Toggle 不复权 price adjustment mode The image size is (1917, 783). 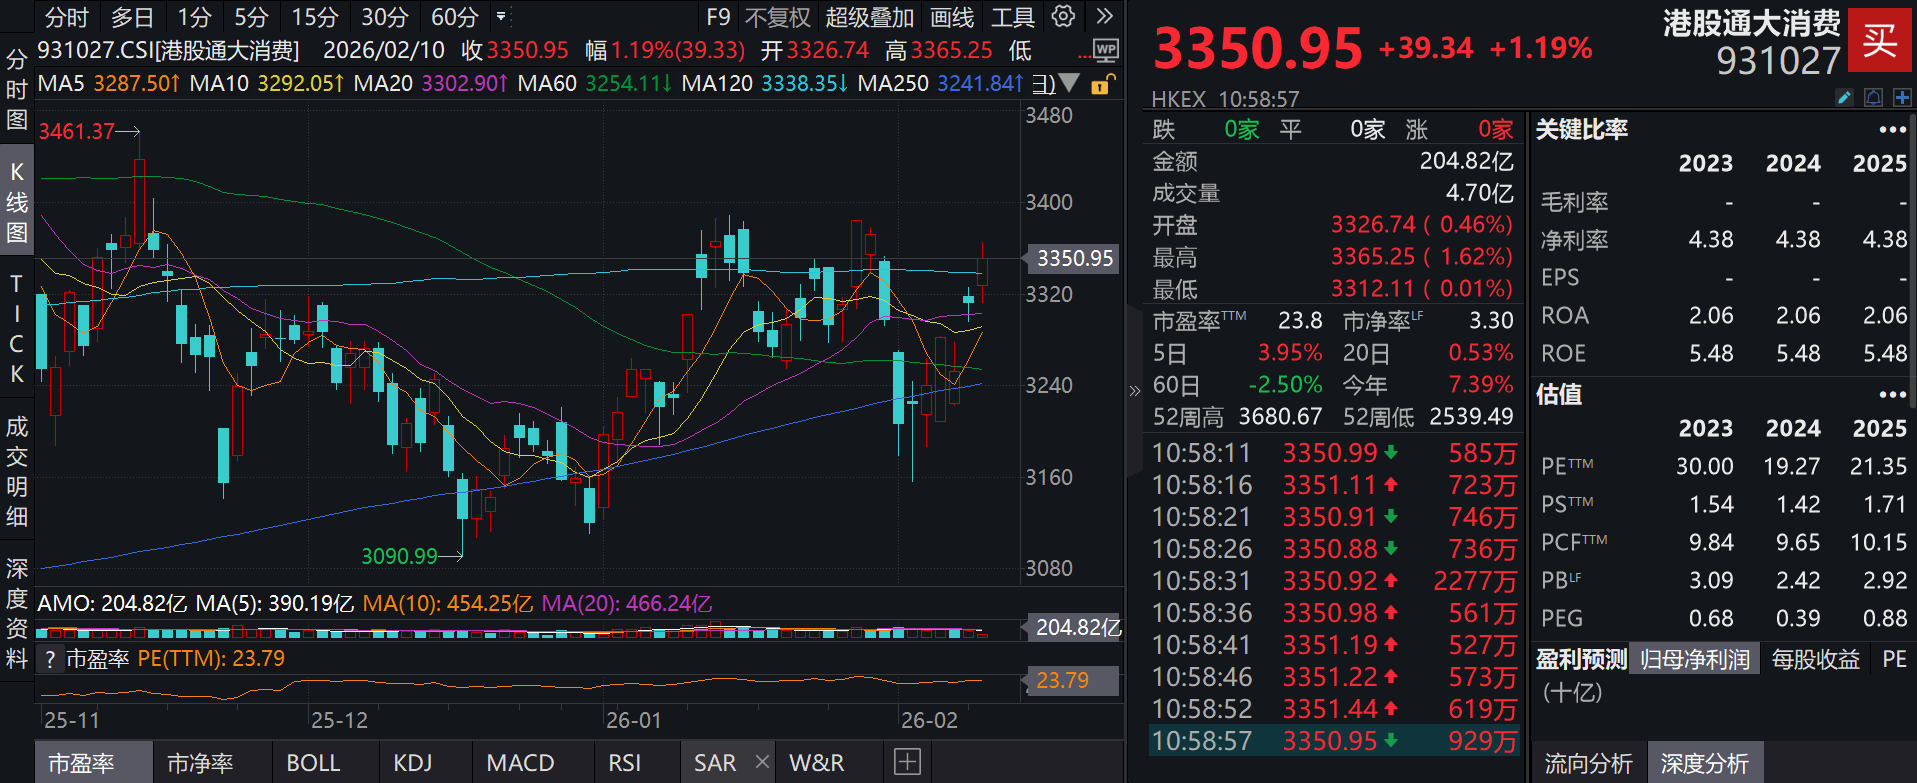[x=777, y=17]
